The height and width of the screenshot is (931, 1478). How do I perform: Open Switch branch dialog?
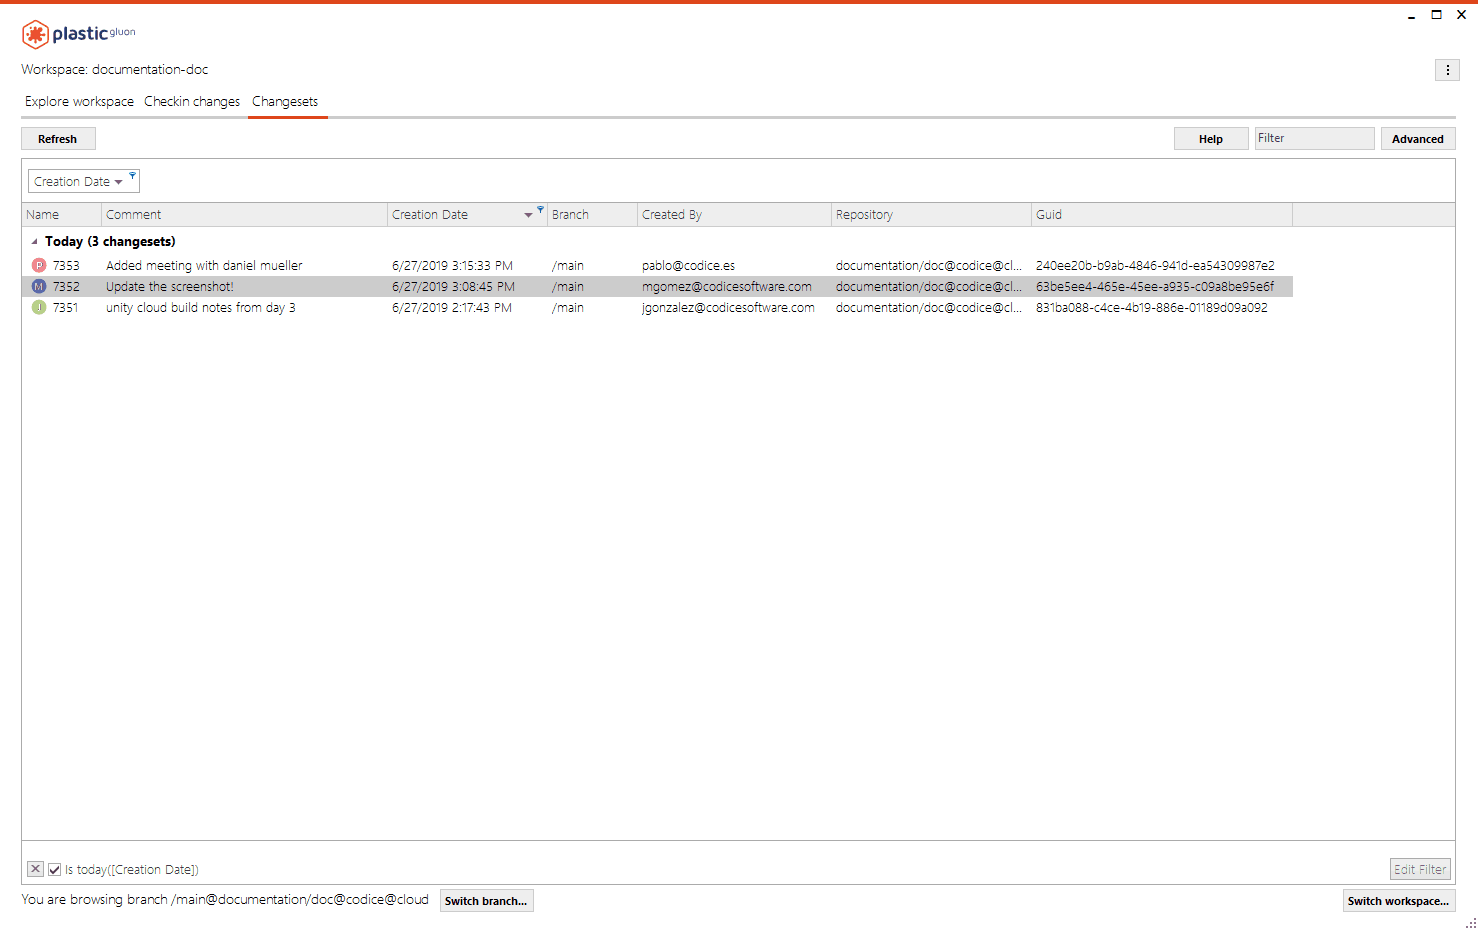click(x=486, y=900)
